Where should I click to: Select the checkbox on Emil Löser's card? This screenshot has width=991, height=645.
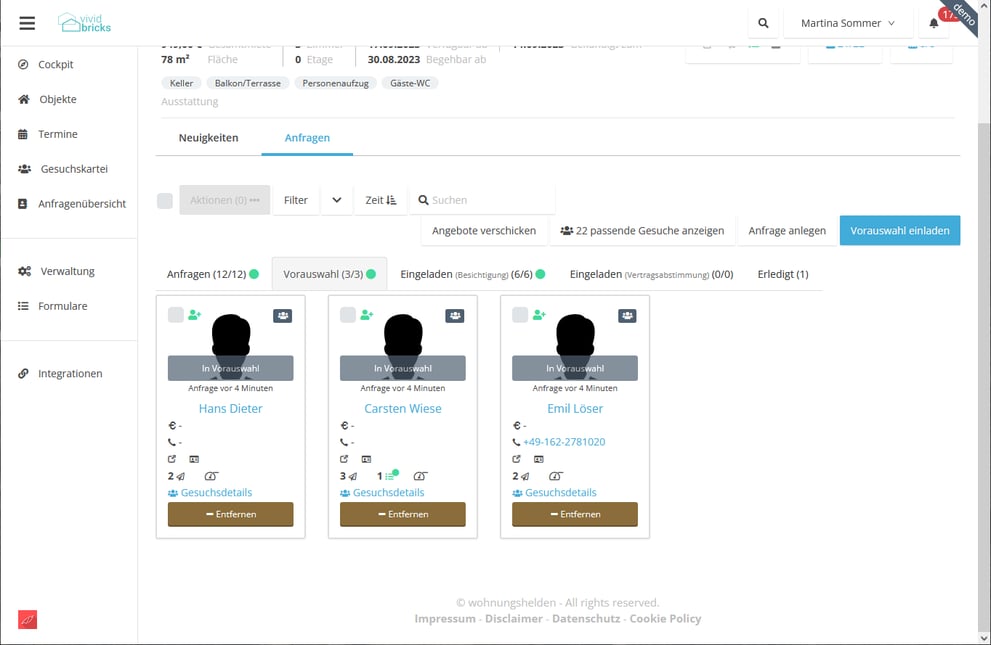click(520, 315)
